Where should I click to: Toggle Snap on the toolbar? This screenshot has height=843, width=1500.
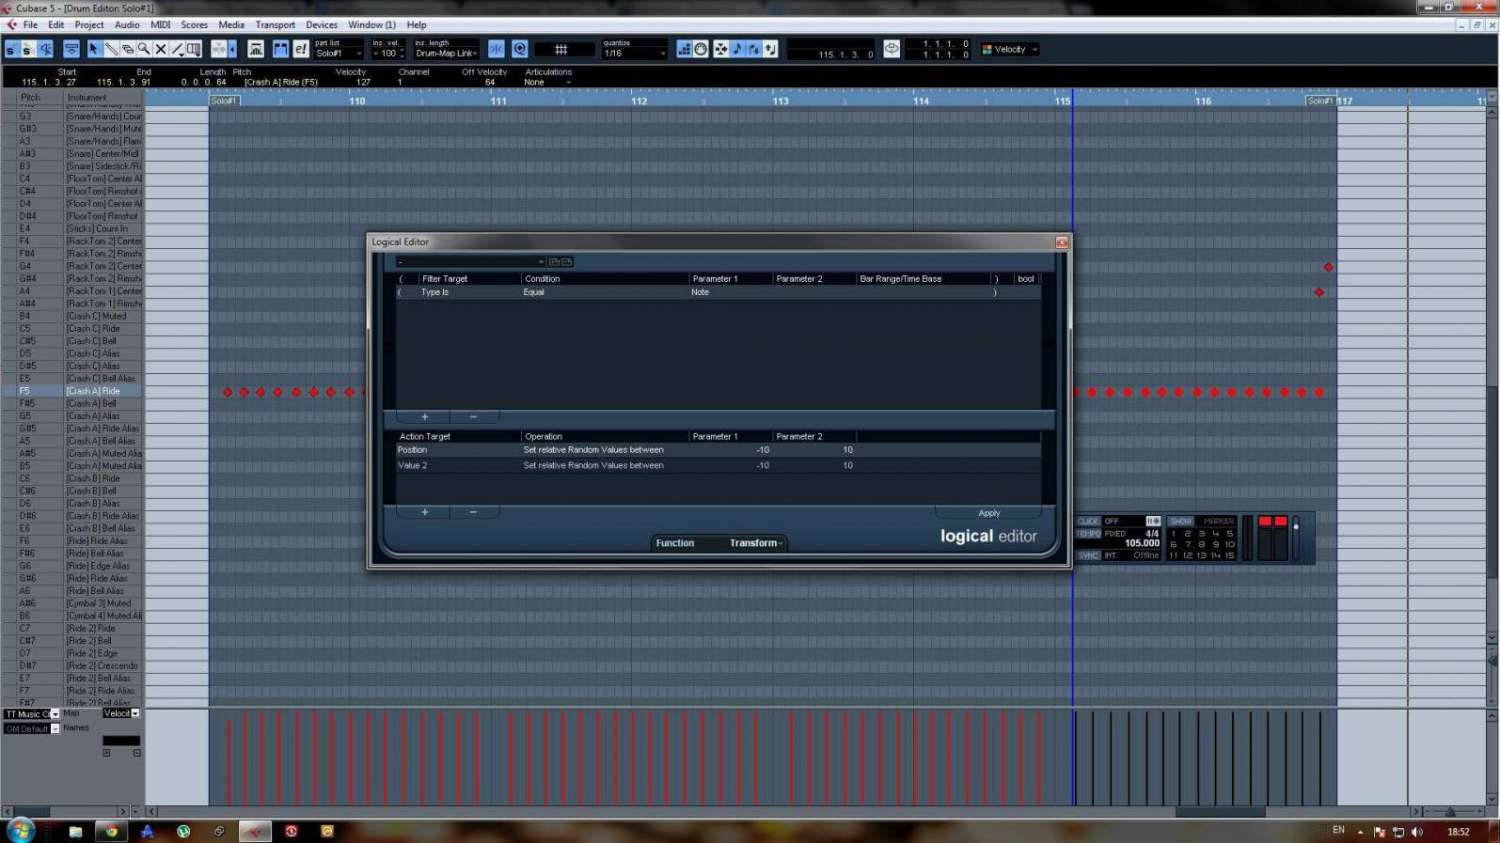point(496,49)
